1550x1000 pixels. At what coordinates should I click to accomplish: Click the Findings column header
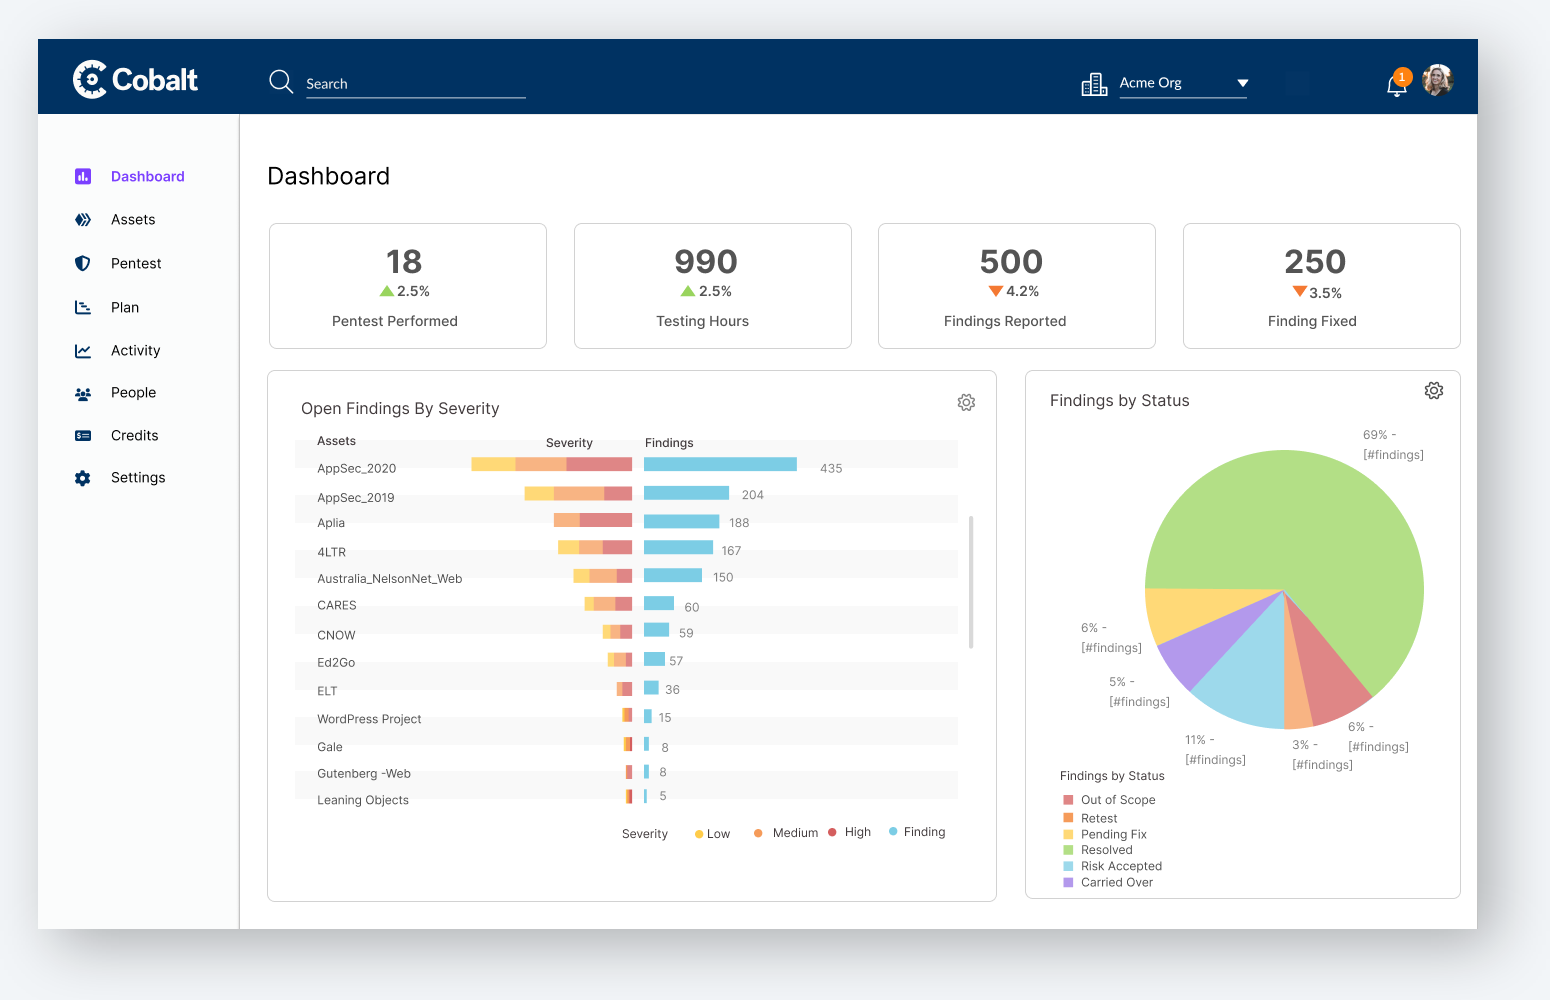click(x=669, y=443)
